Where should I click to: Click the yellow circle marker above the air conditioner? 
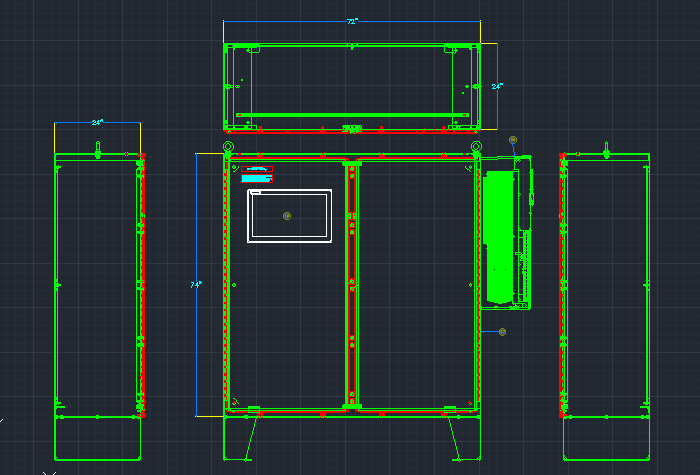pyautogui.click(x=513, y=140)
